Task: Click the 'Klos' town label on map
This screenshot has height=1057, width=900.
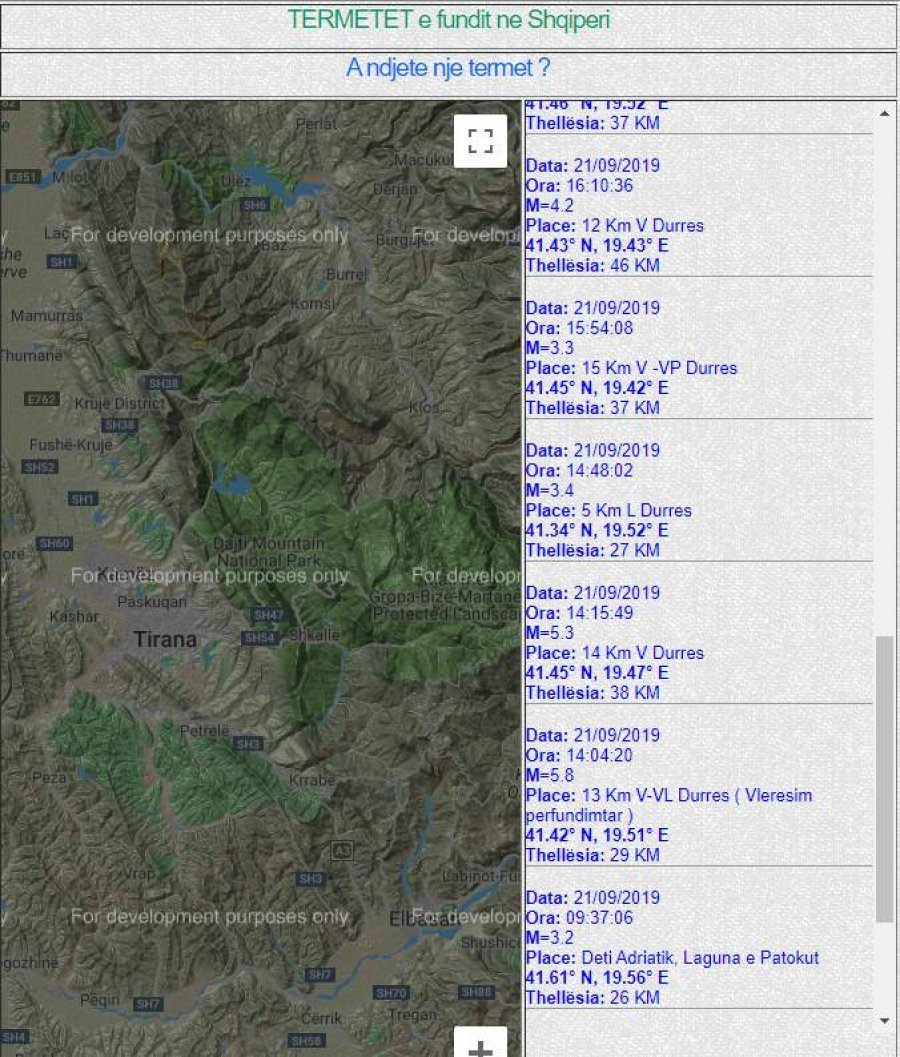Action: (x=424, y=407)
